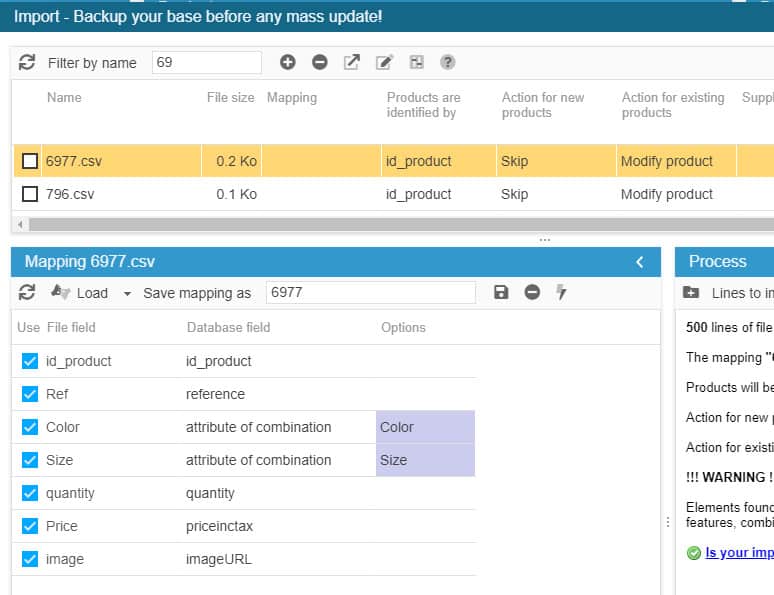774x595 pixels.
Task: Refresh the import file list
Action: pyautogui.click(x=27, y=62)
